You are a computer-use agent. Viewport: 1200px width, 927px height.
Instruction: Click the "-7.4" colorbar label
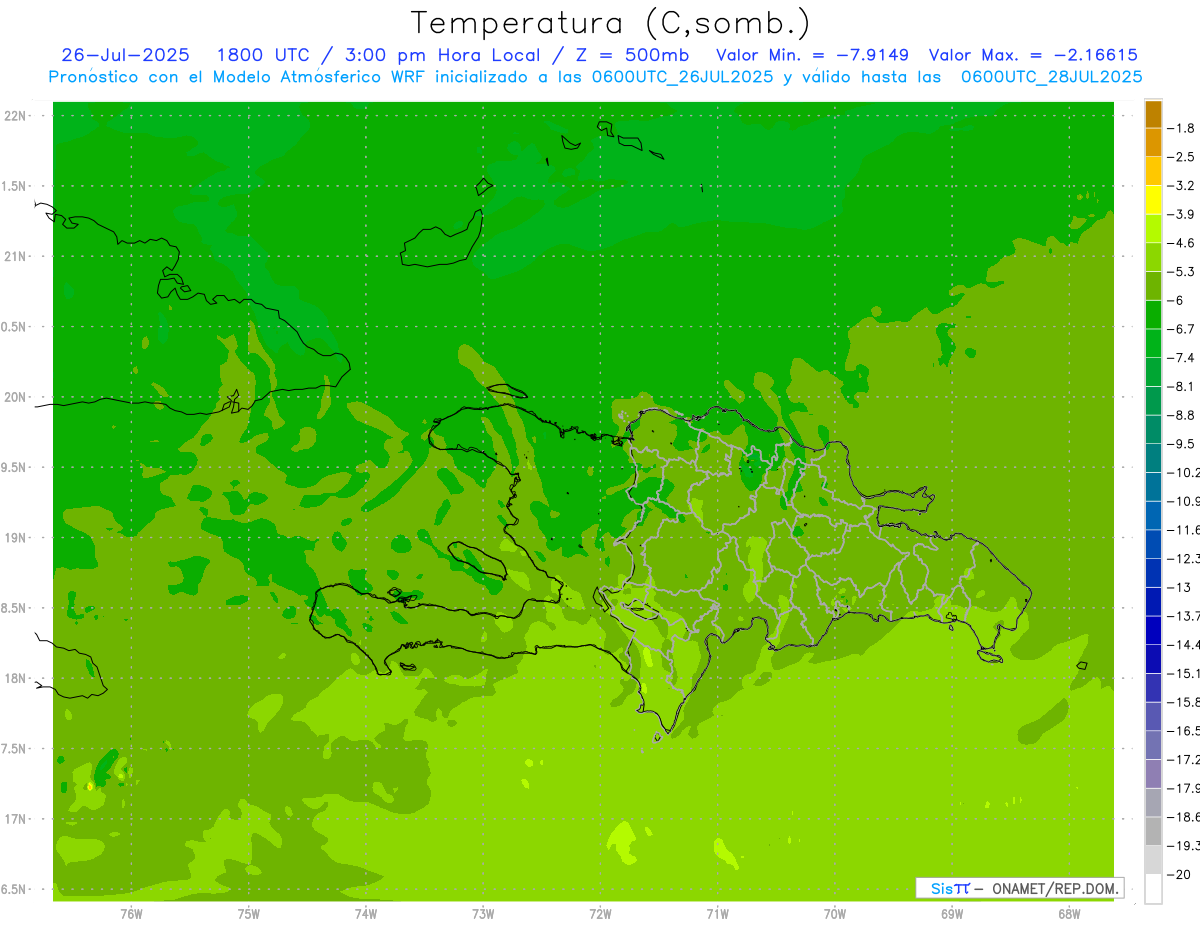coord(1181,358)
